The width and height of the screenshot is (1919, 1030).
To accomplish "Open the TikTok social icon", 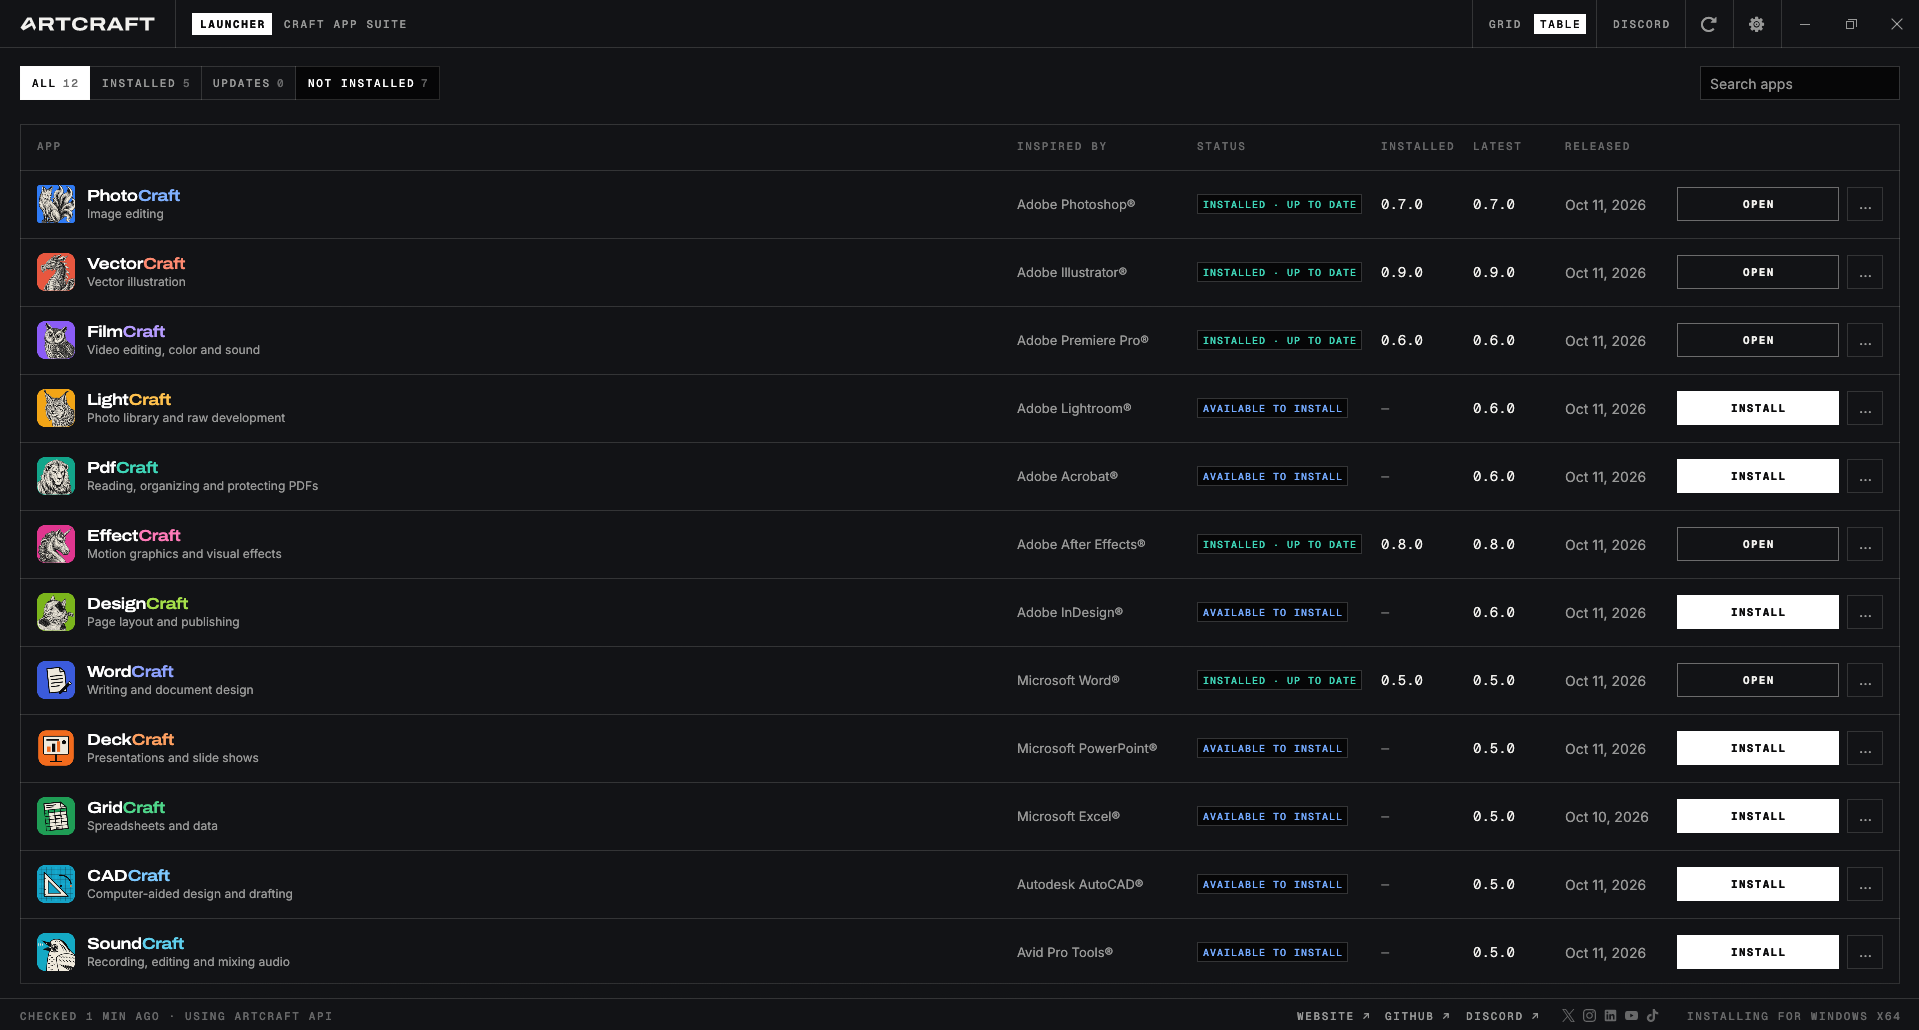I will [1652, 1015].
